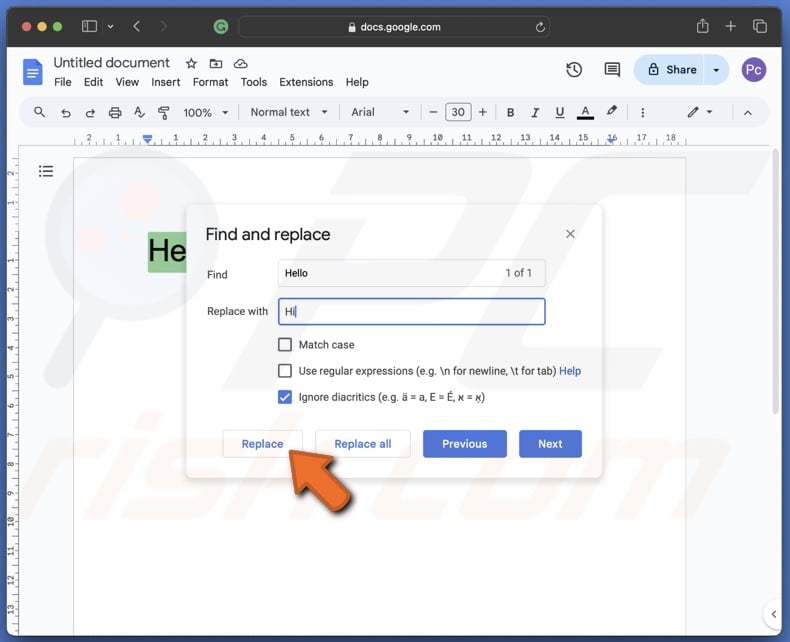
Task: Close the Find and replace dialog
Action: [570, 234]
